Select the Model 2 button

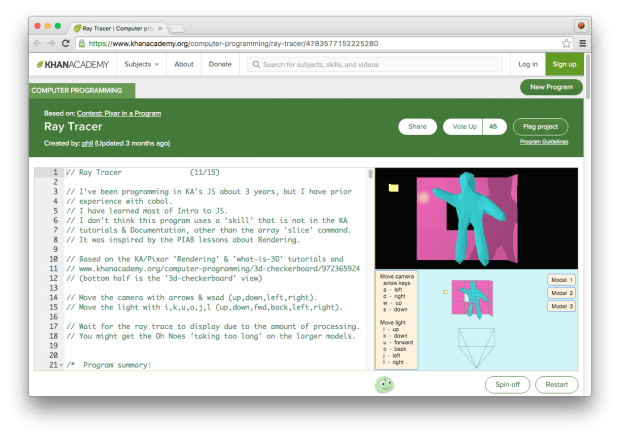pos(562,293)
